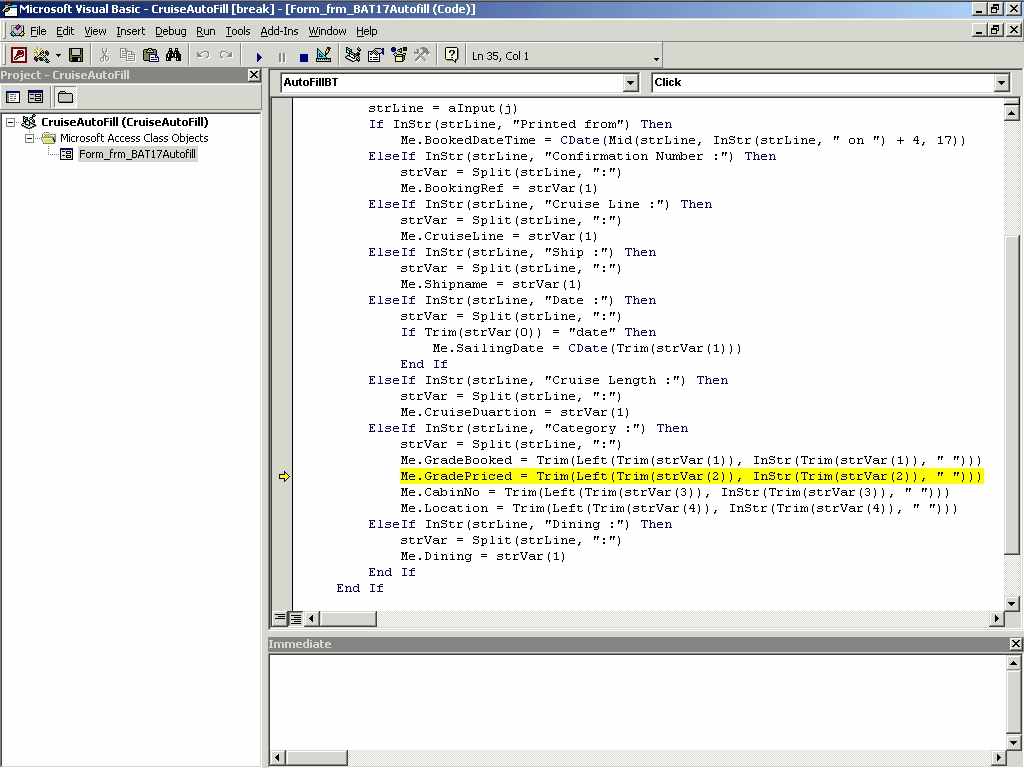Click the code window vertical scroll thumb
Viewport: 1024px width, 768px height.
click(1011, 396)
